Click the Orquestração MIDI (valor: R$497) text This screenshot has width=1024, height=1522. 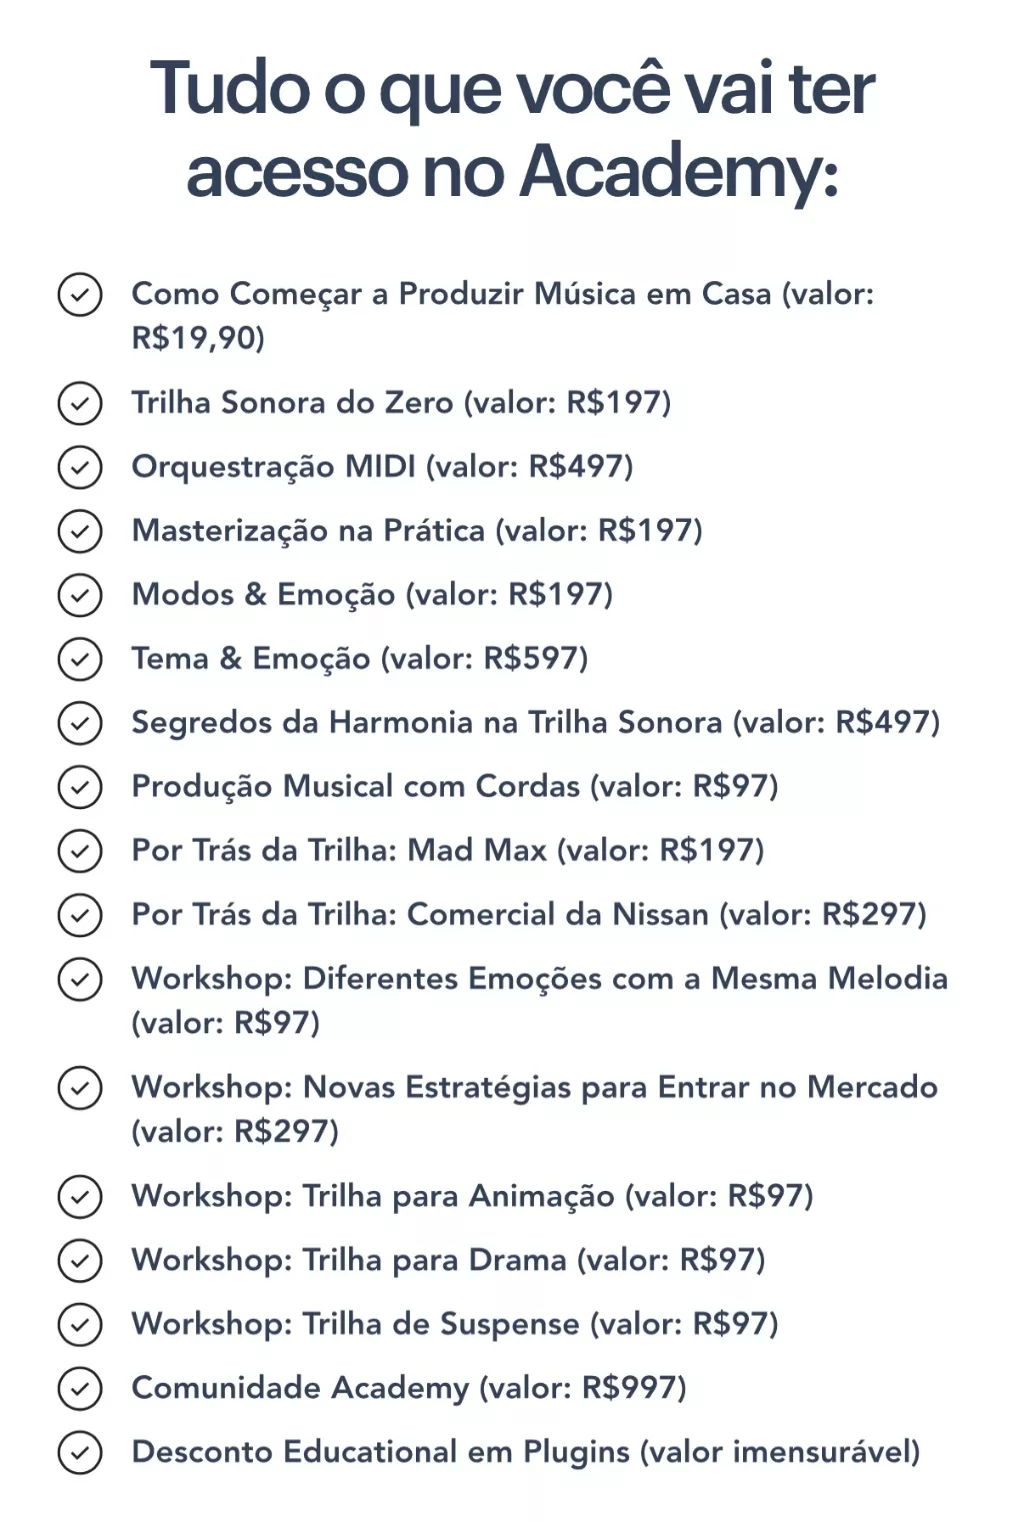pos(383,467)
